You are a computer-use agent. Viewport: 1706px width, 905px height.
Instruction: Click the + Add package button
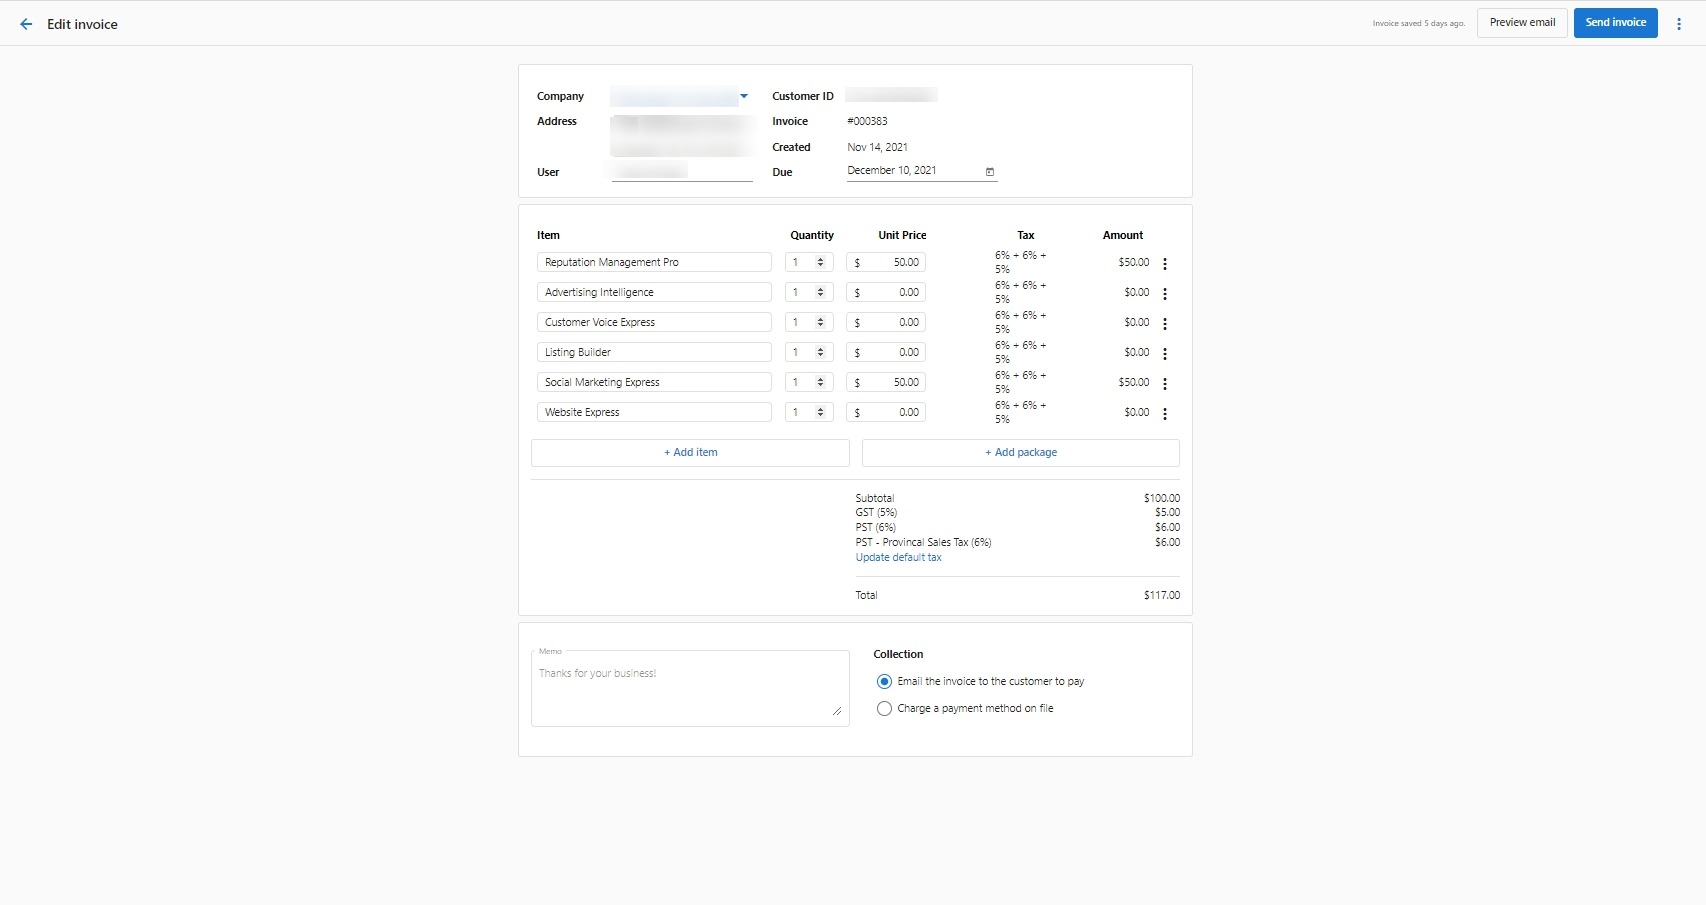(x=1021, y=453)
